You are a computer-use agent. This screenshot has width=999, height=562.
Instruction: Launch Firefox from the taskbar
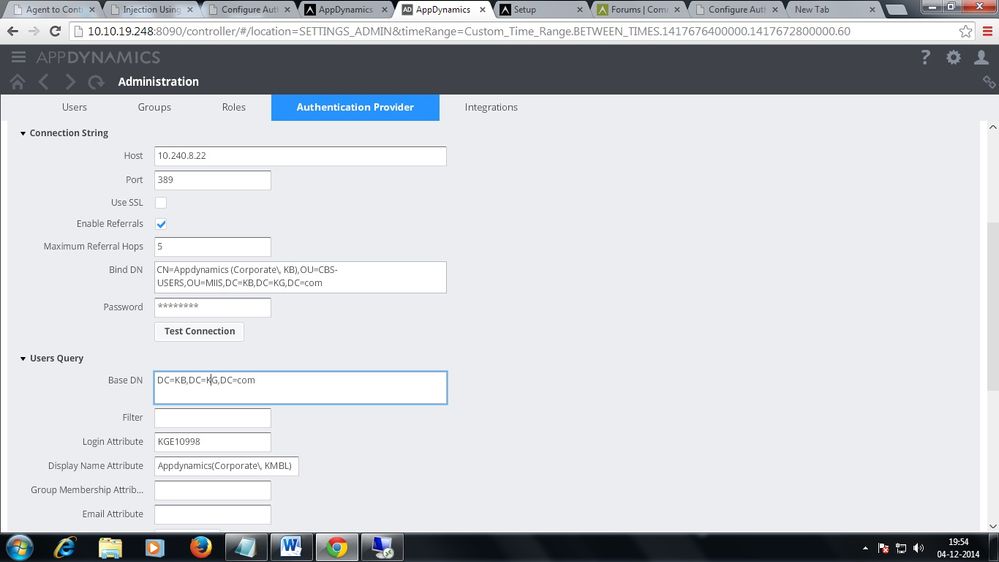200,547
